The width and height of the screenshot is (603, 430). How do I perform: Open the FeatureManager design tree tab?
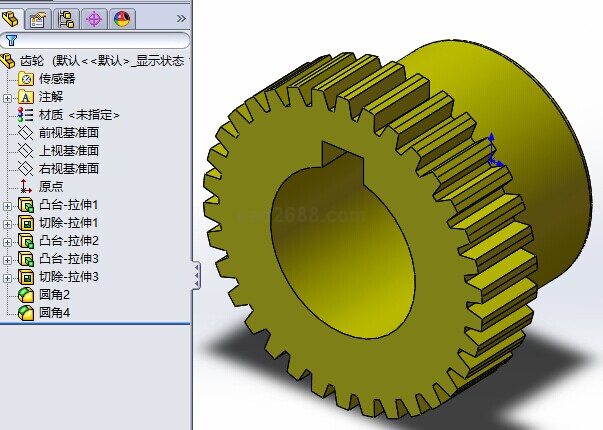[x=12, y=18]
